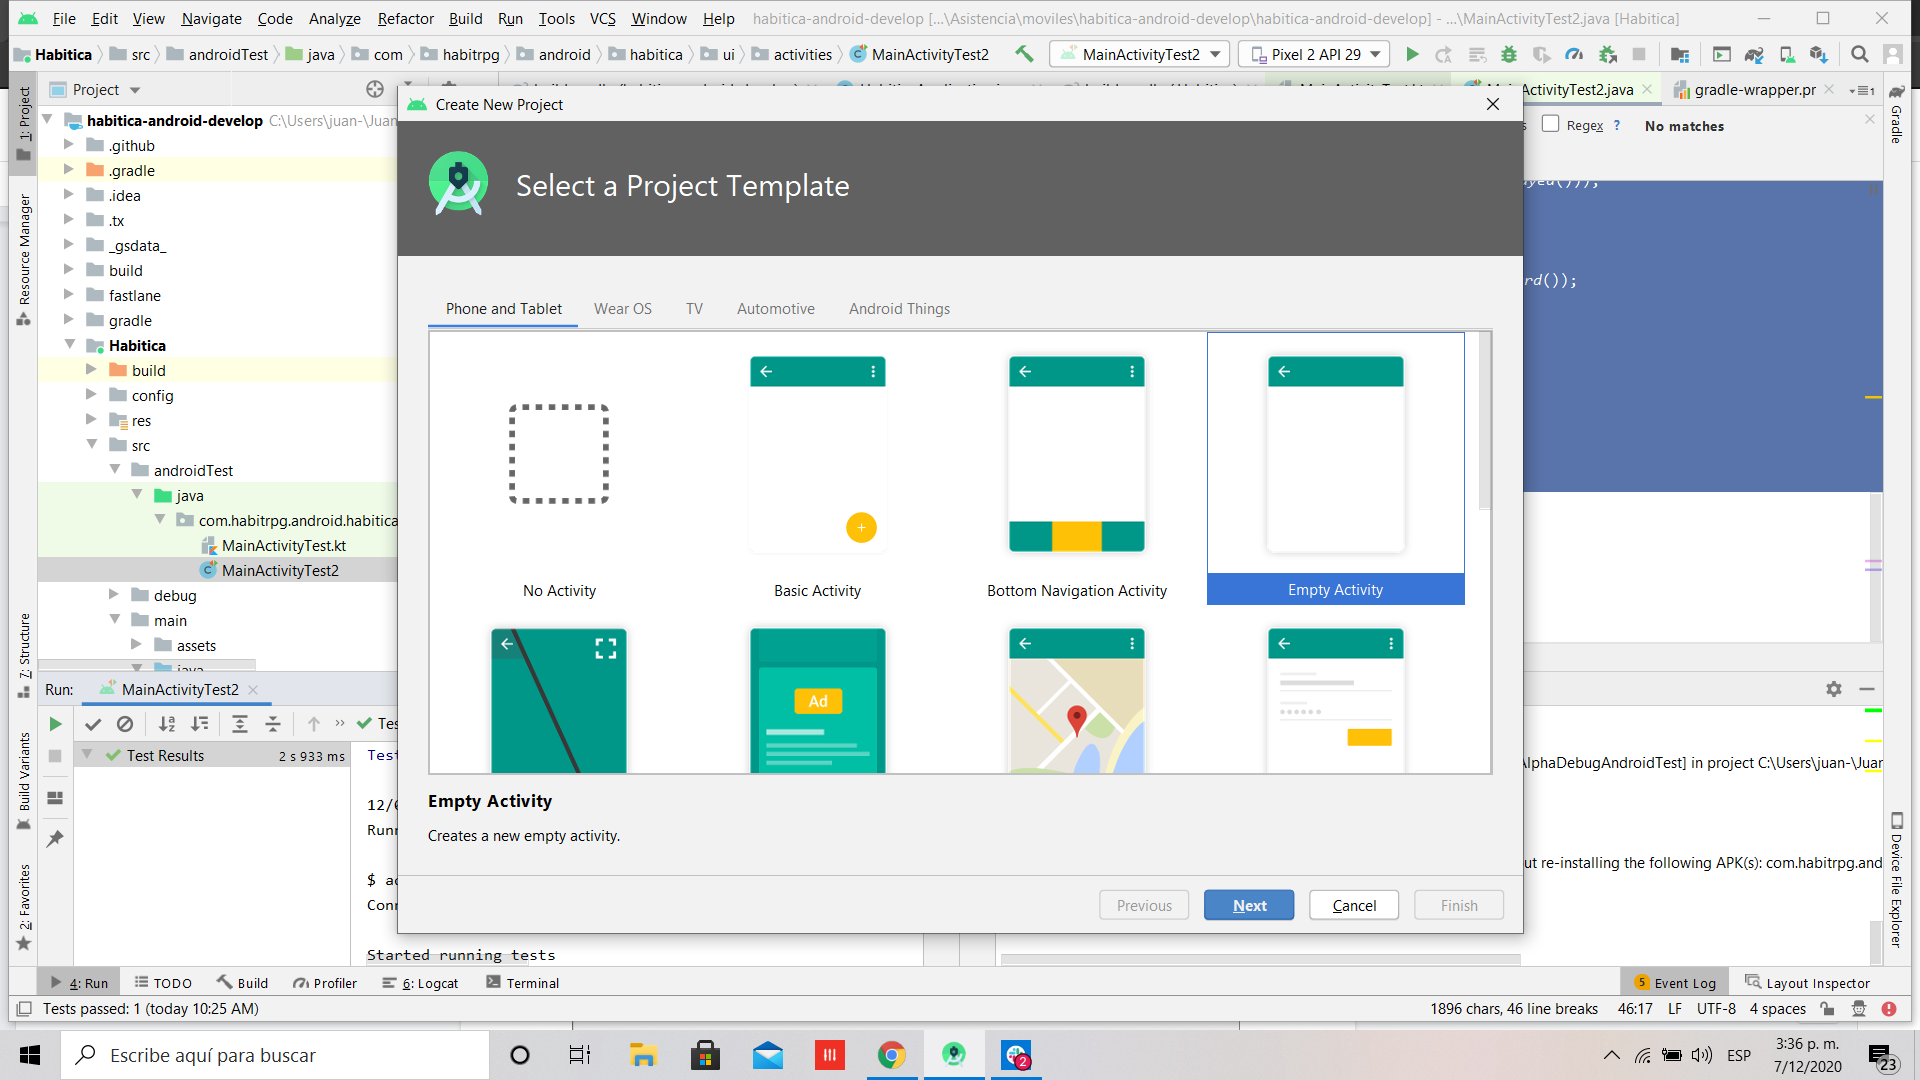1920x1080 pixels.
Task: Click the Cancel button
Action: (x=1353, y=905)
